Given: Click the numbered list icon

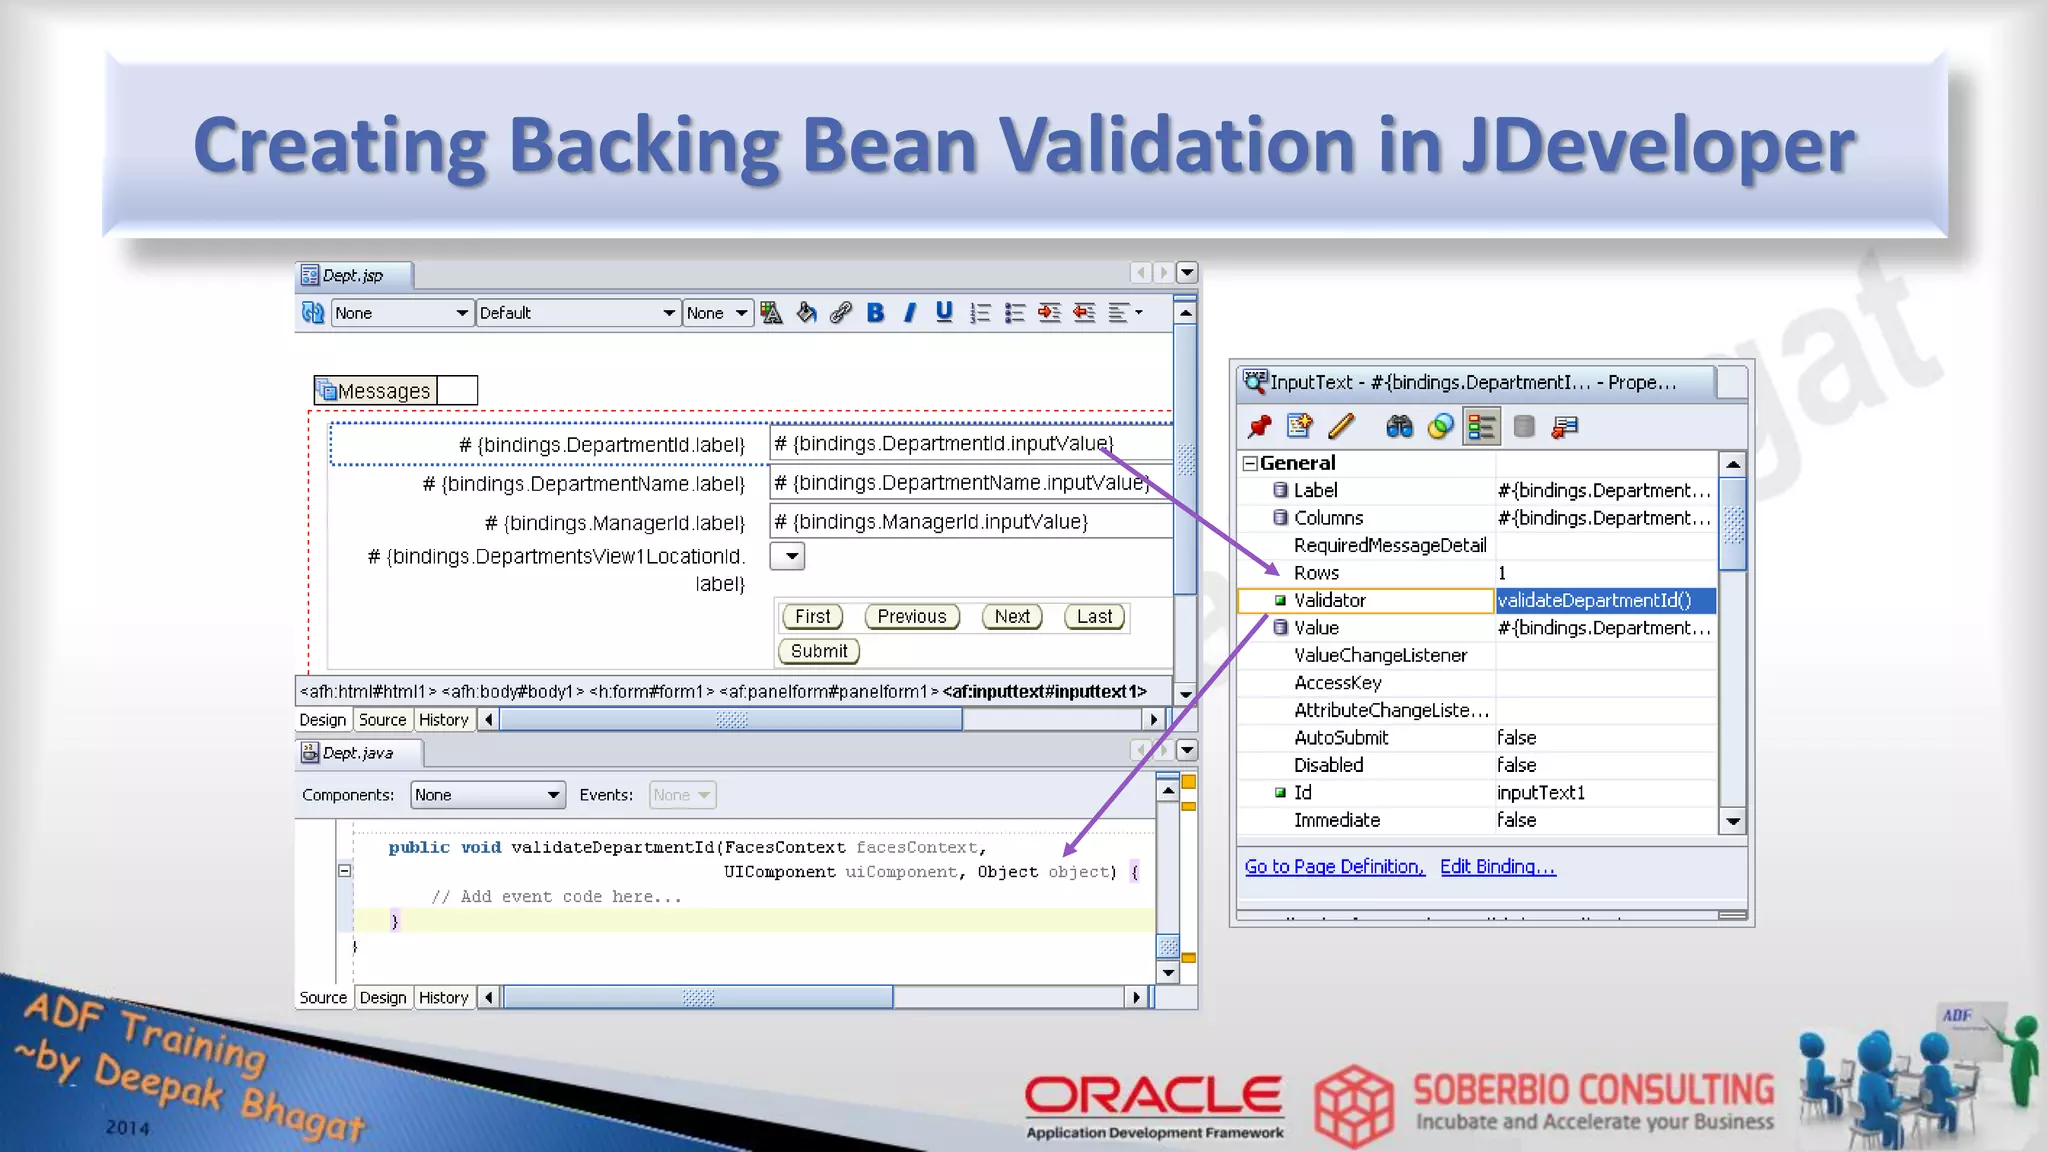Looking at the screenshot, I should point(980,313).
